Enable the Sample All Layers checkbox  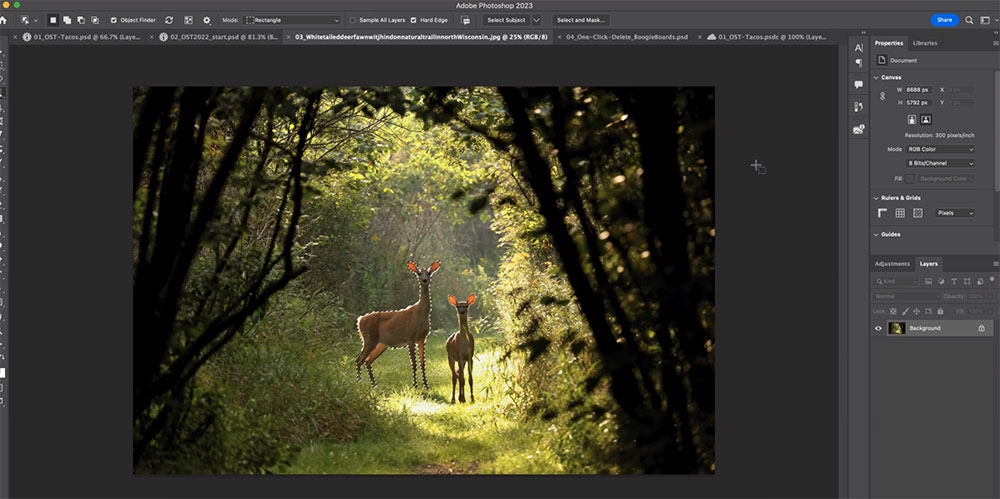click(x=353, y=19)
